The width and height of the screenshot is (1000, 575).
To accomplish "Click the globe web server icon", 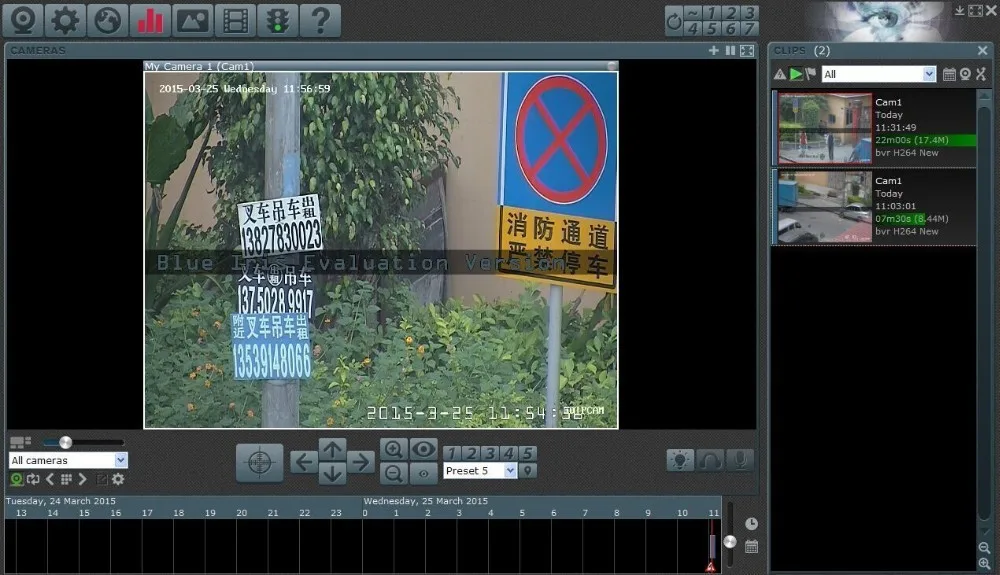I will (x=108, y=20).
